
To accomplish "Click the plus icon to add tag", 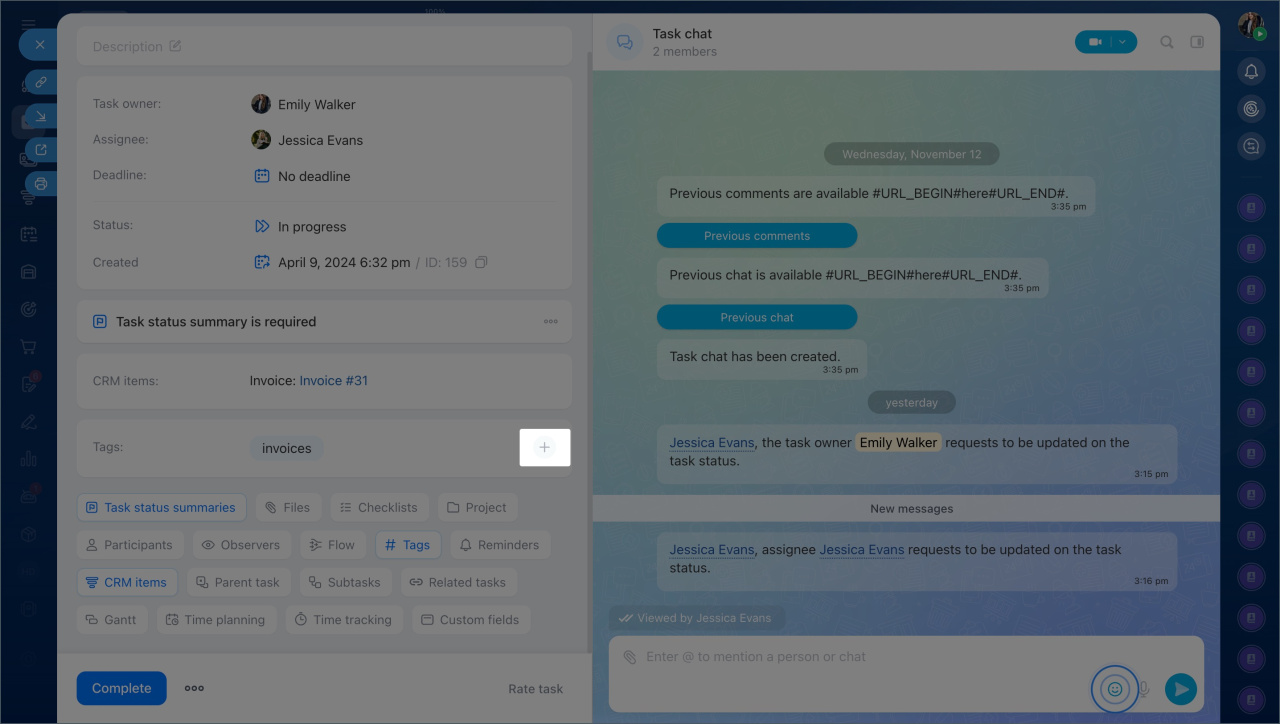I will tap(544, 447).
